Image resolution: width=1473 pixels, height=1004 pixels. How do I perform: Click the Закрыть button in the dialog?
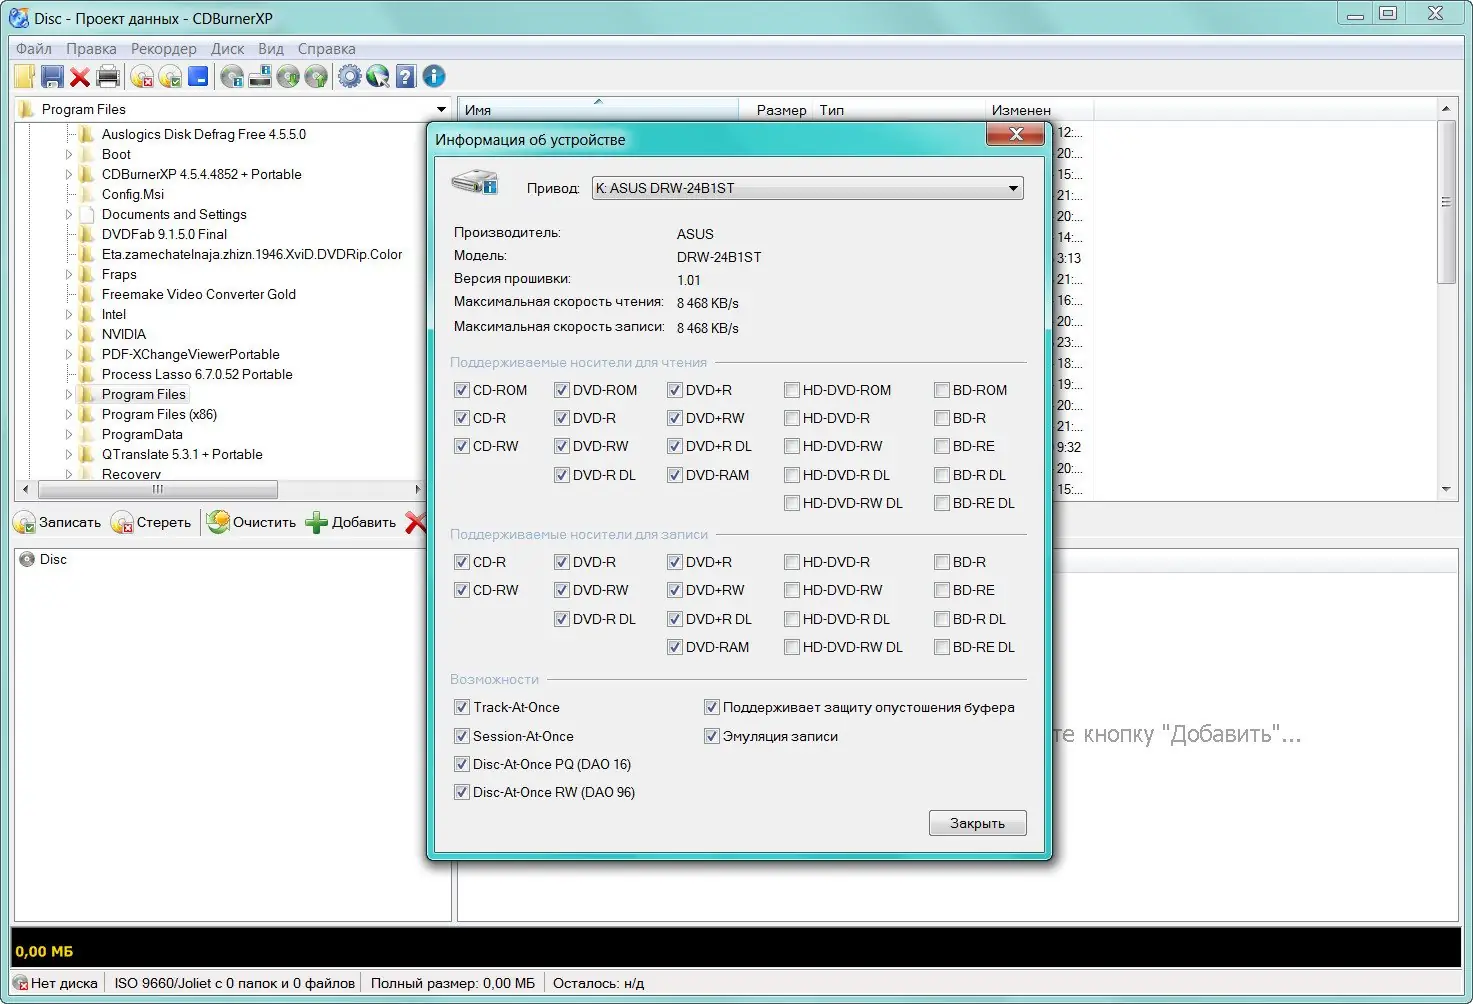click(978, 823)
